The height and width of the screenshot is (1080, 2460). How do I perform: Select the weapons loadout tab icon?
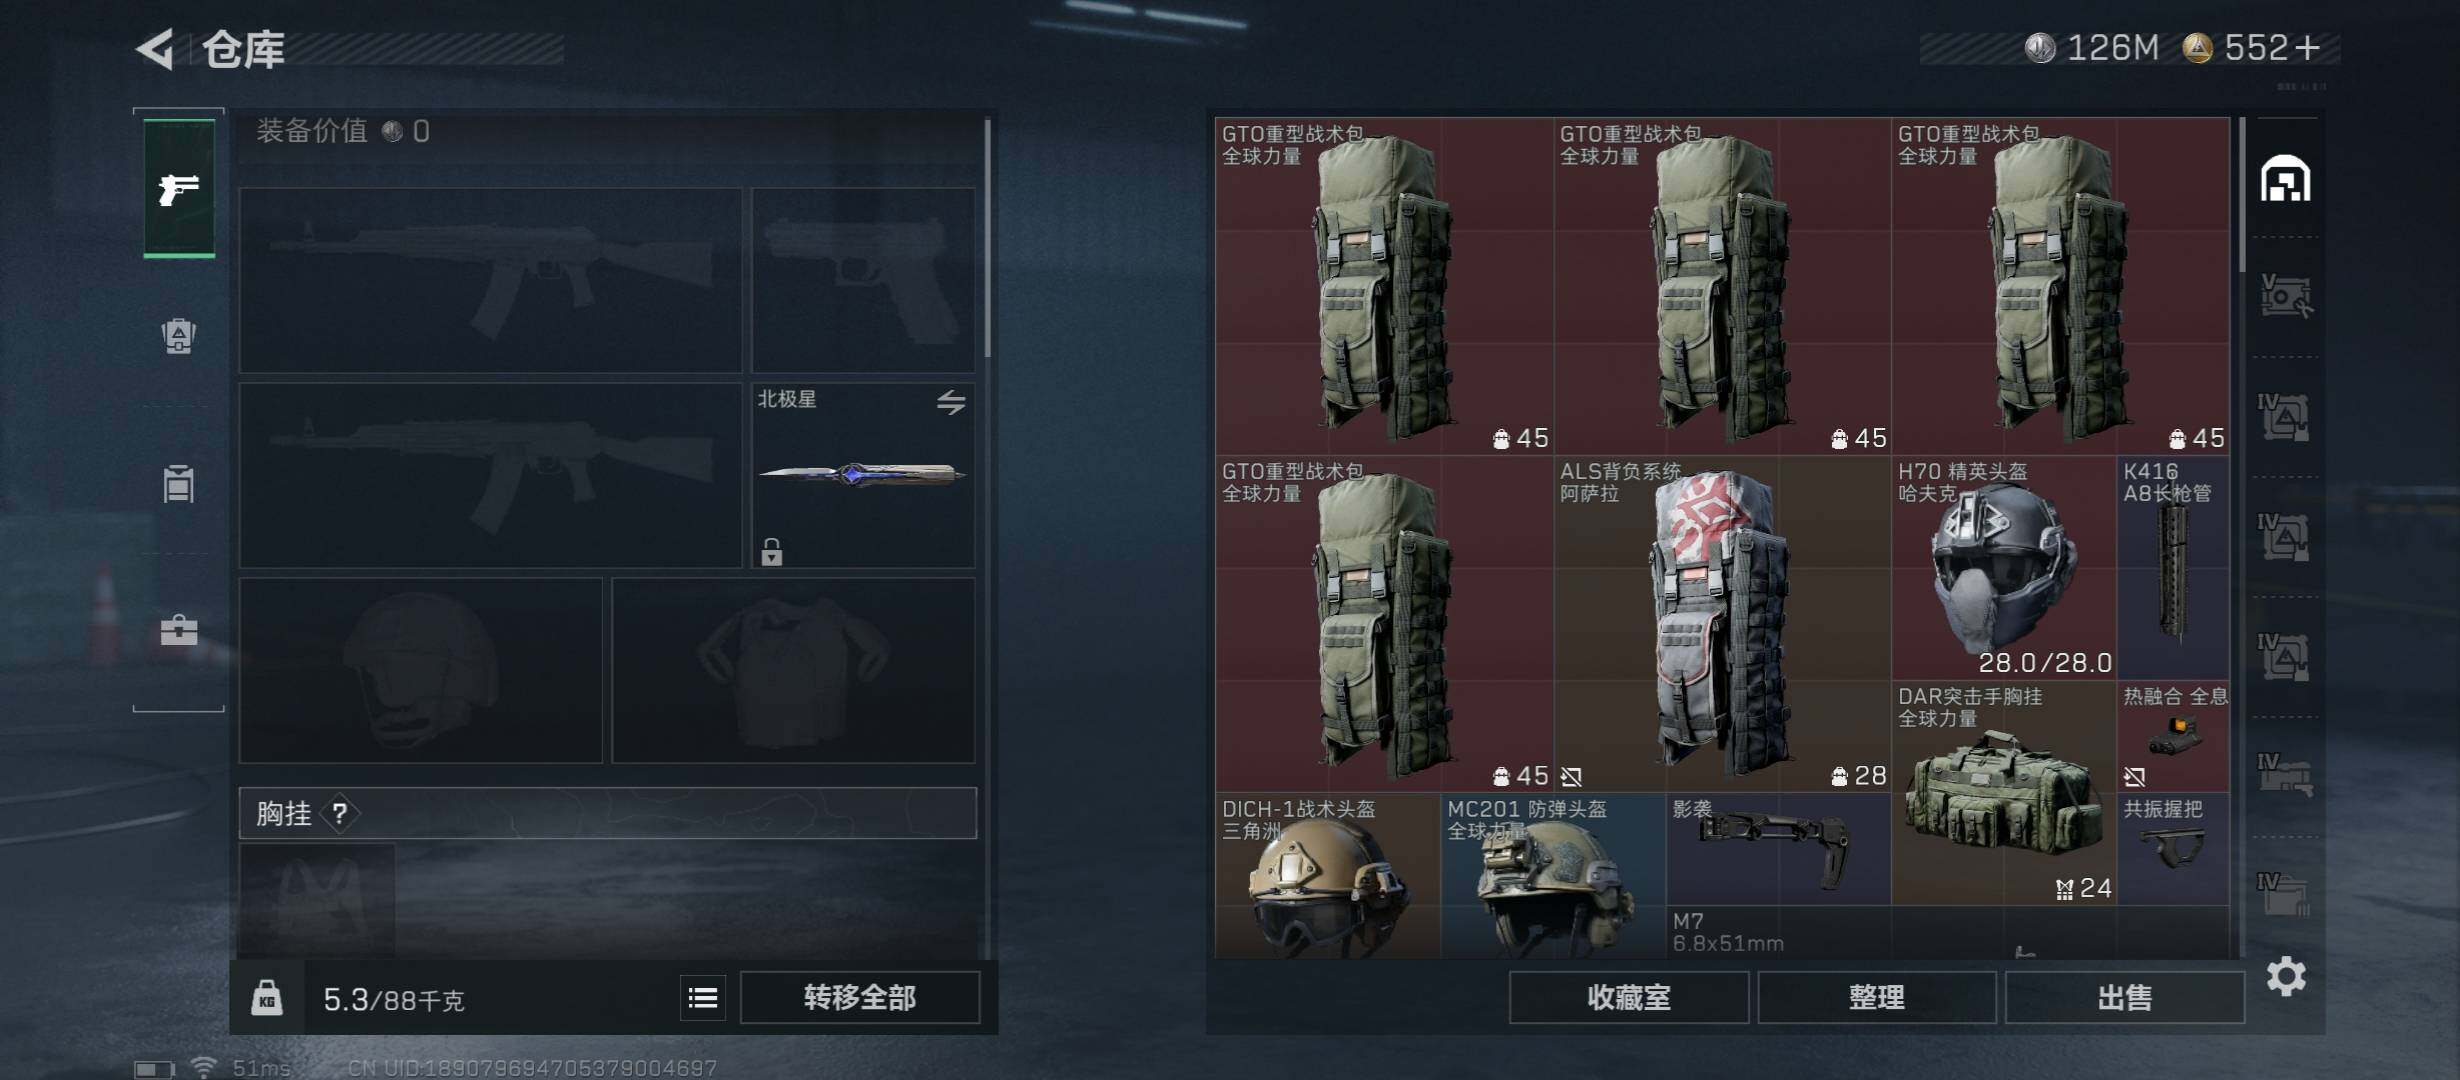[x=179, y=189]
